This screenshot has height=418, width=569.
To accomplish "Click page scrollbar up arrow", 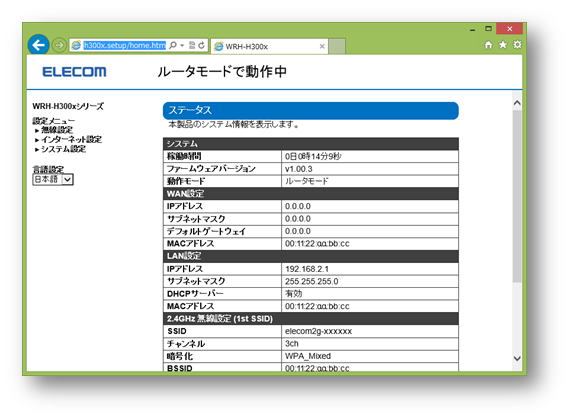I will 517,103.
